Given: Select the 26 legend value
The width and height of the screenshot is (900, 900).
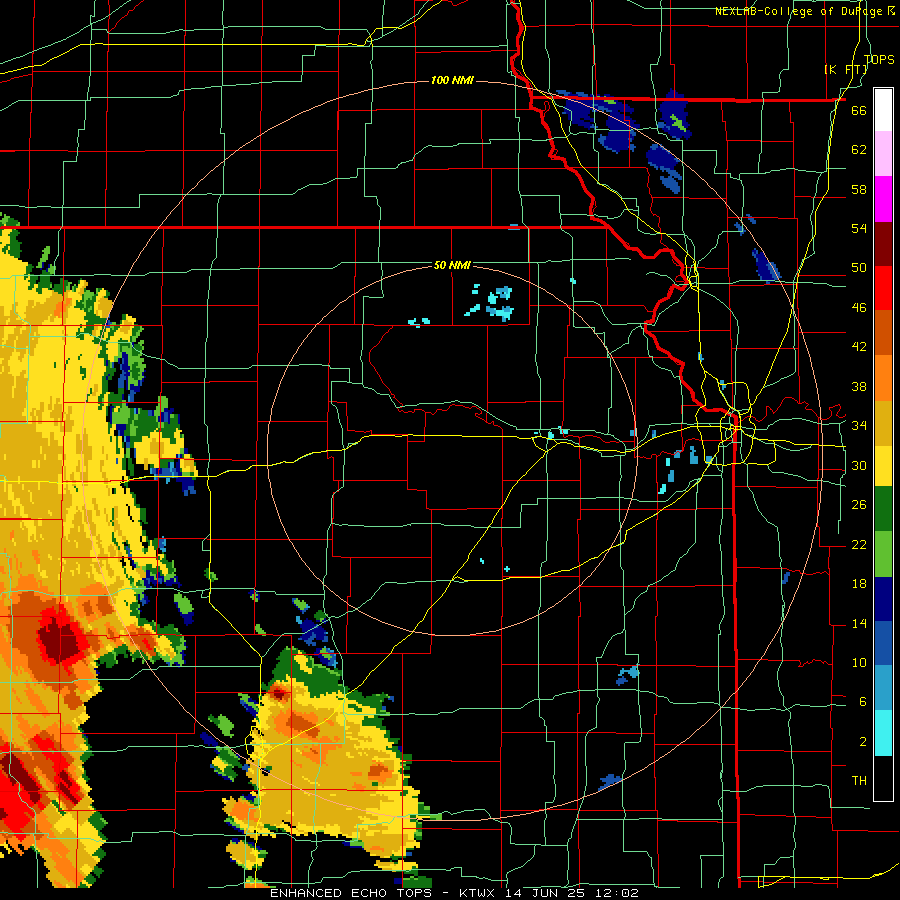Looking at the screenshot, I should pyautogui.click(x=859, y=505).
